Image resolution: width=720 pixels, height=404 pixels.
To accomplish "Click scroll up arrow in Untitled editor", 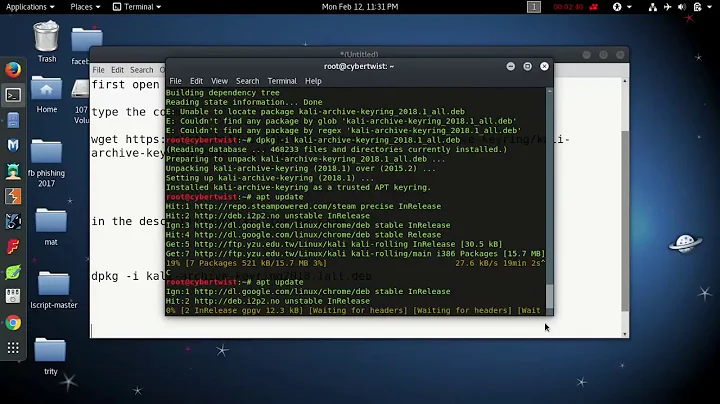I will [x=625, y=81].
